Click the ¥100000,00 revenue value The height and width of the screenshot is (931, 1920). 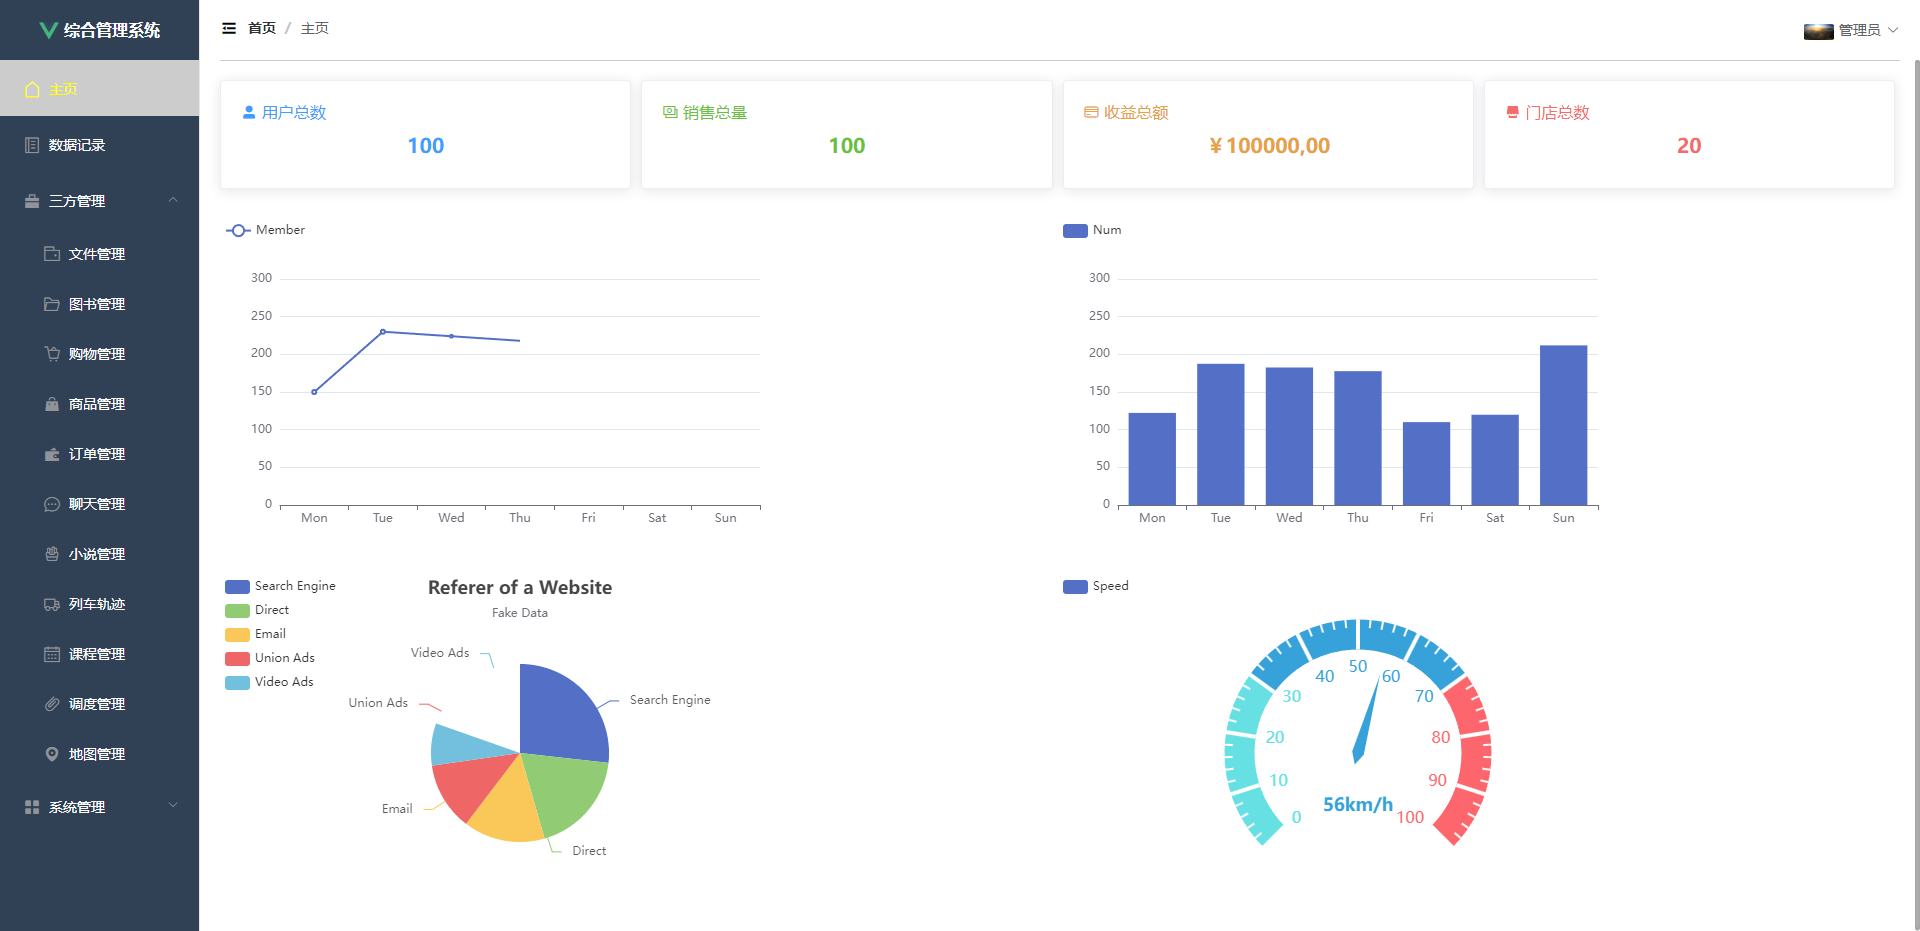click(1269, 146)
